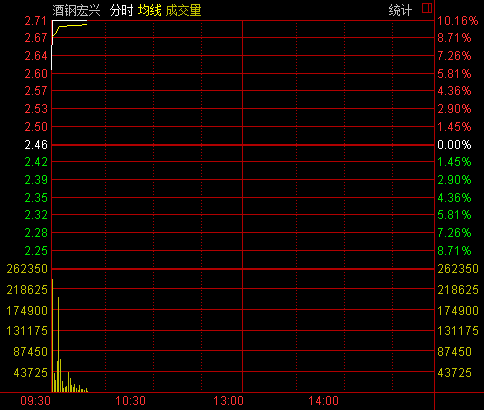Select the 13:00 time marker

point(228,401)
